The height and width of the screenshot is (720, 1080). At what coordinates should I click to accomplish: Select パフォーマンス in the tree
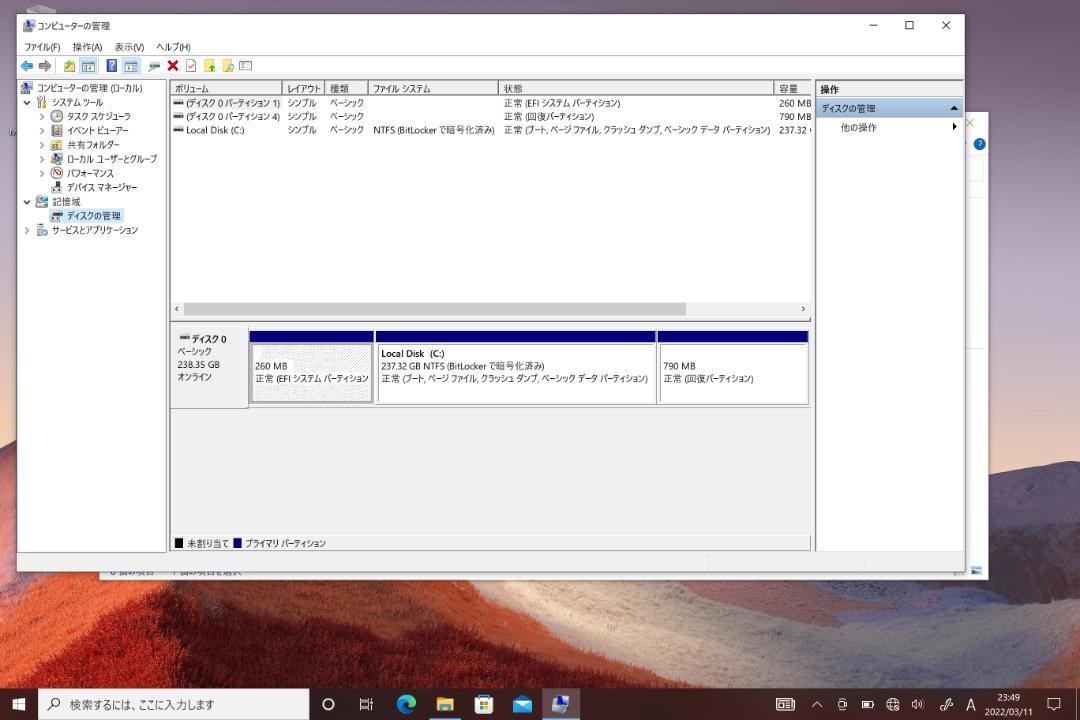pyautogui.click(x=90, y=173)
